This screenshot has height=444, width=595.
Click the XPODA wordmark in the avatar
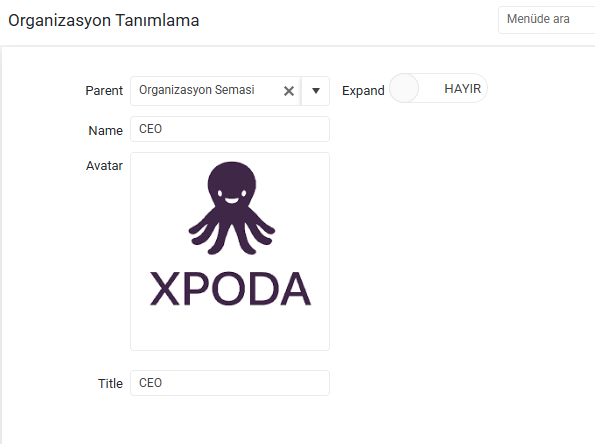(x=230, y=289)
